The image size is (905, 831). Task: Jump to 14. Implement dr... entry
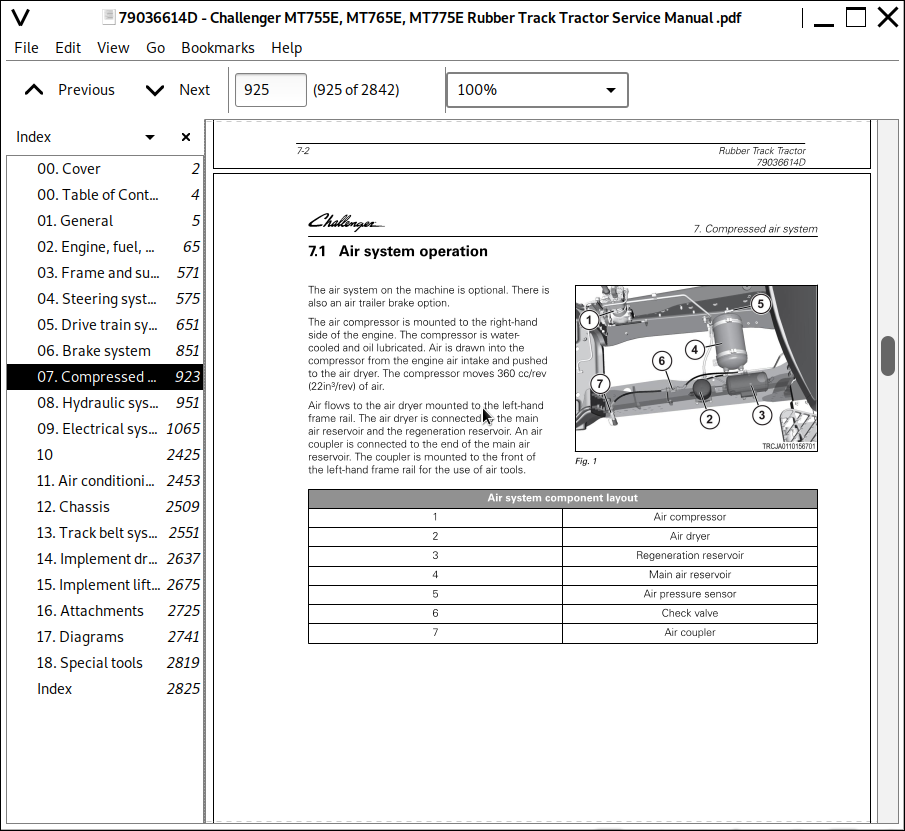pyautogui.click(x=105, y=559)
